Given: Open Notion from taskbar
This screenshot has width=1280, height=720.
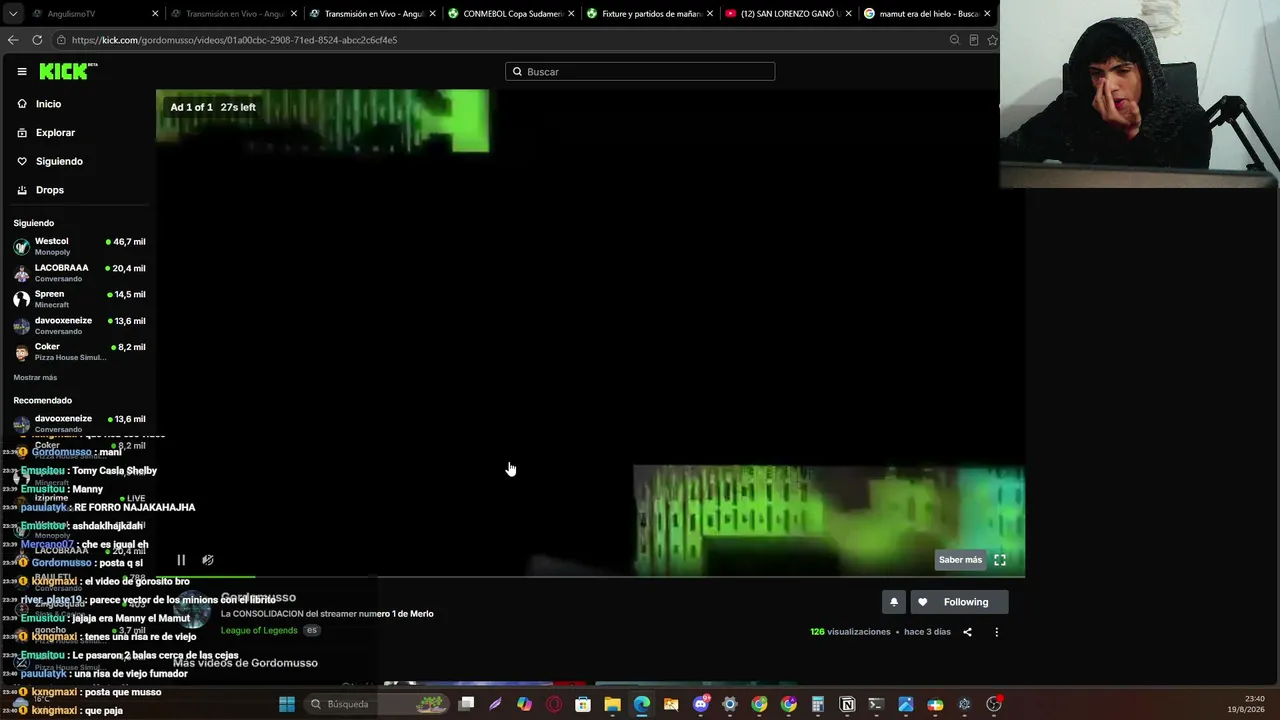Looking at the screenshot, I should tap(847, 704).
